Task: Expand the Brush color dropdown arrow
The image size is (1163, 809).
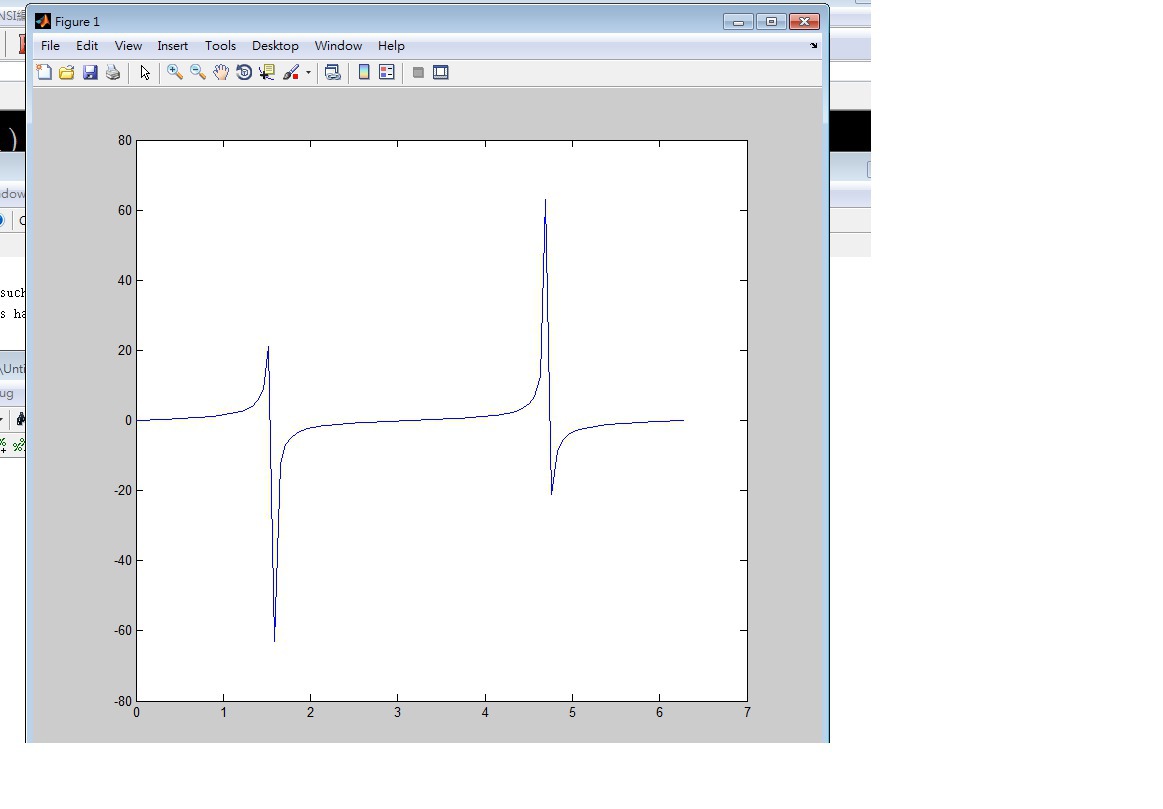Action: click(308, 72)
